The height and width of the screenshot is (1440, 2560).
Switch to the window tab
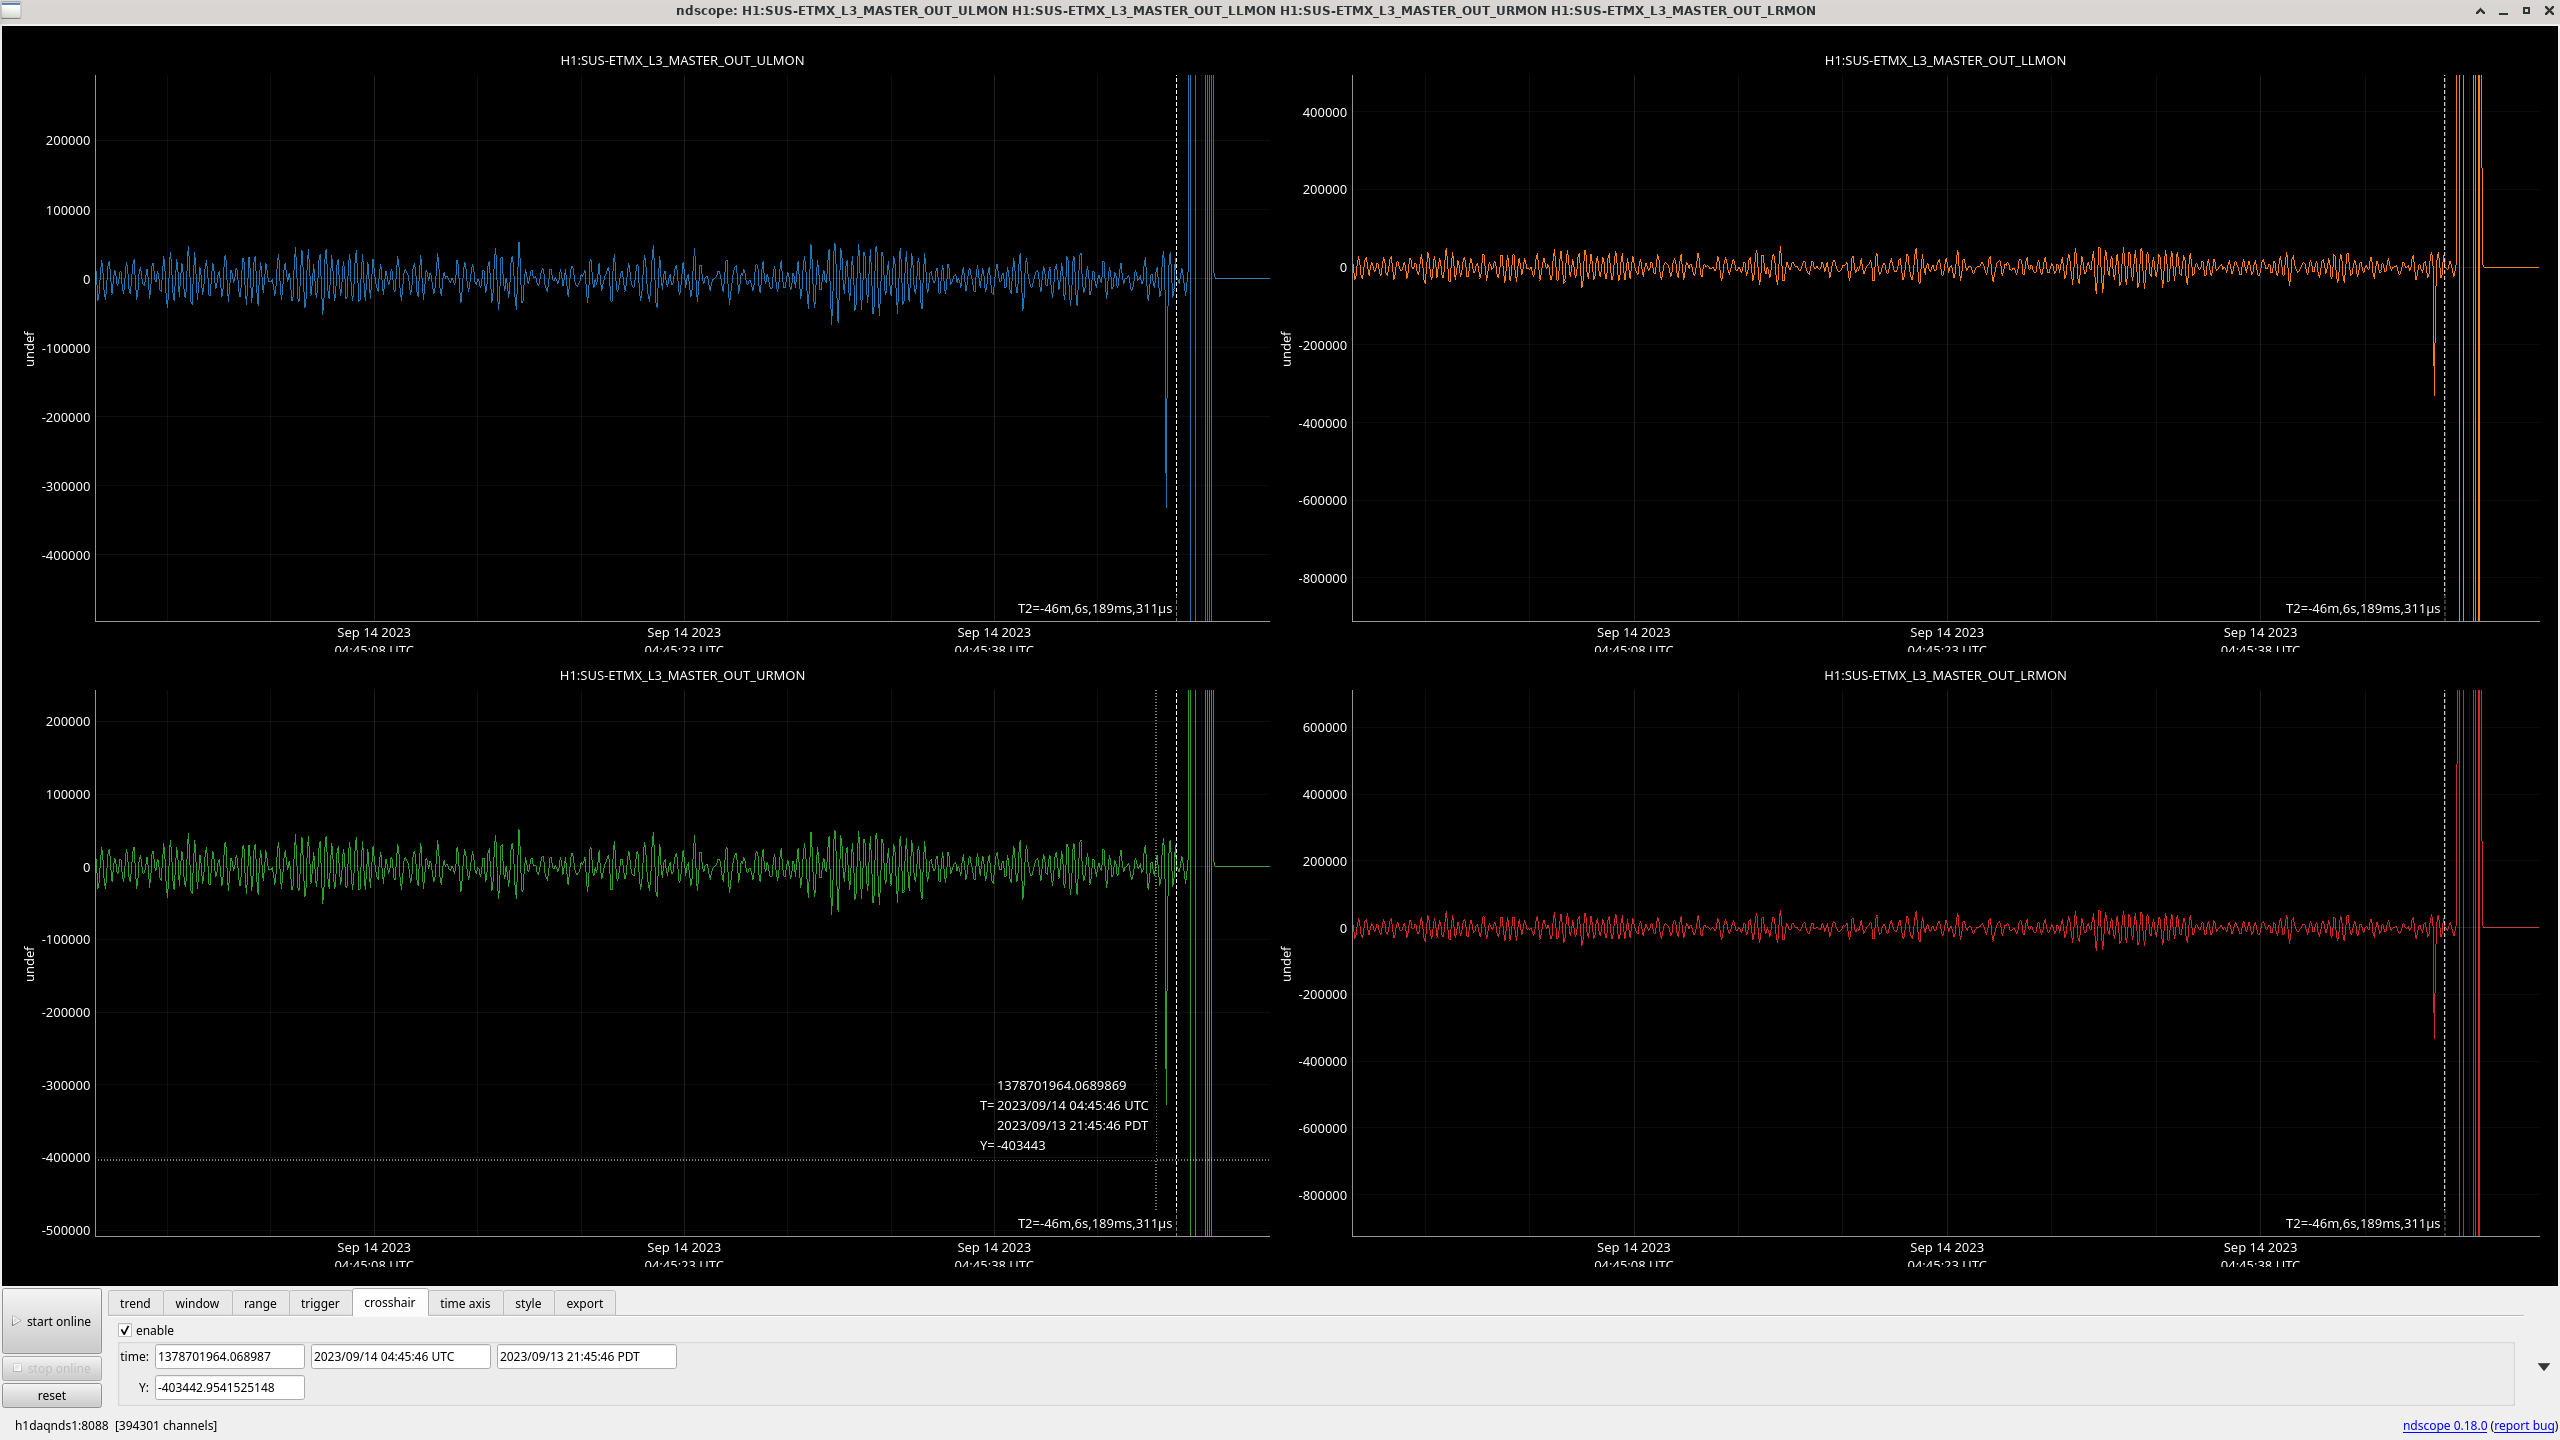tap(197, 1303)
